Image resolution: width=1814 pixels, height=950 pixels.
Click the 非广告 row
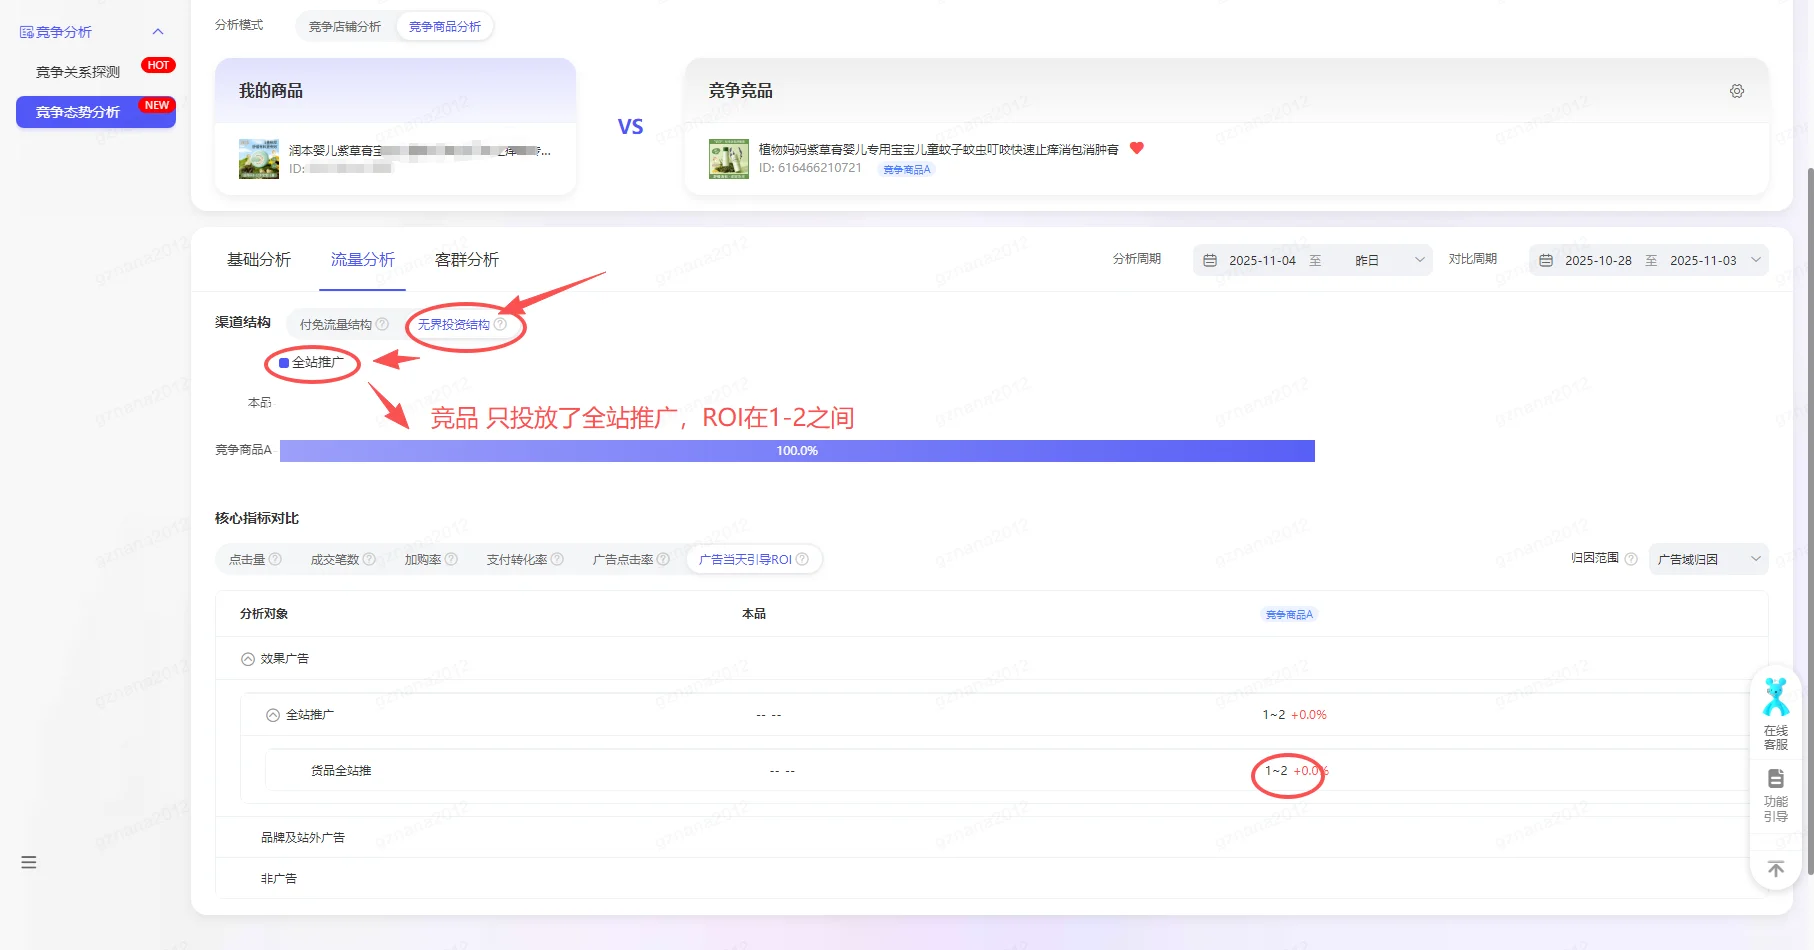pyautogui.click(x=991, y=879)
